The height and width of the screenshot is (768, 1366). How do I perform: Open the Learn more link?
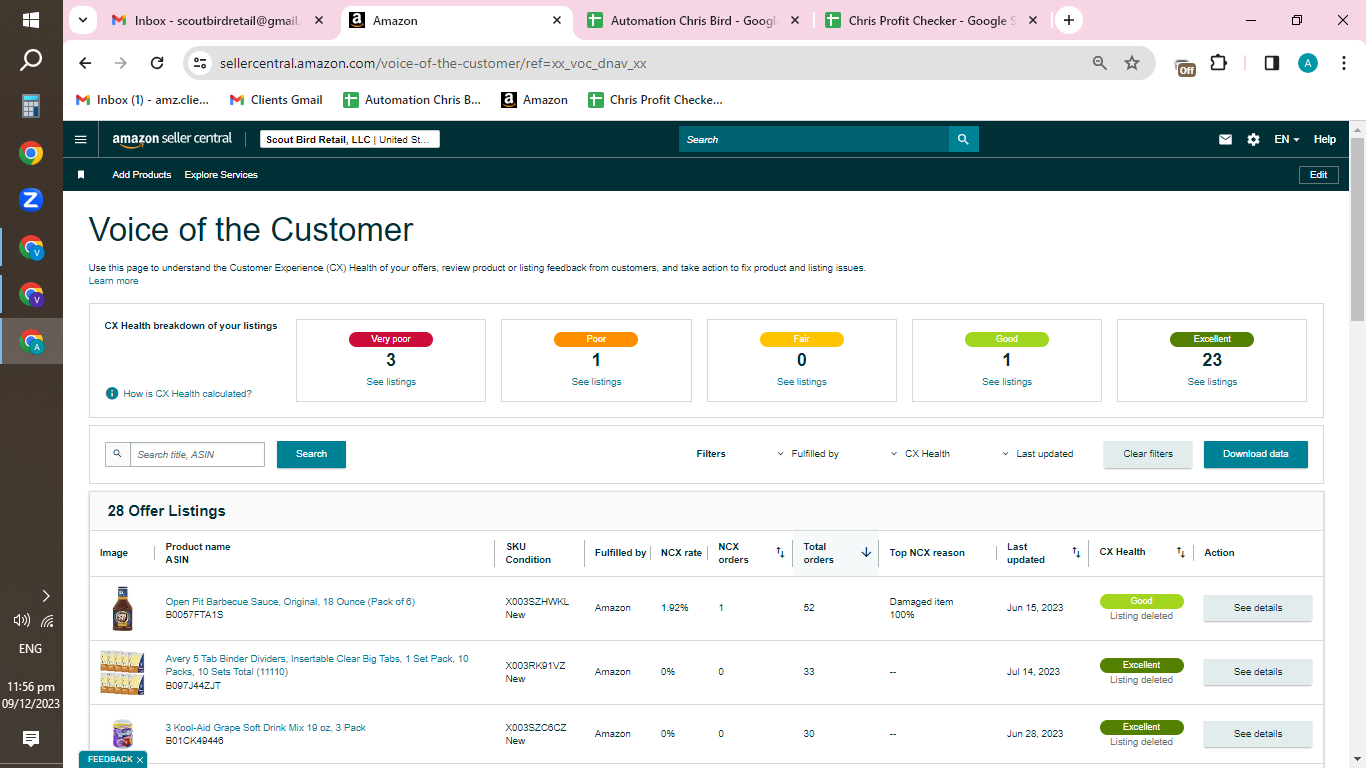point(113,281)
